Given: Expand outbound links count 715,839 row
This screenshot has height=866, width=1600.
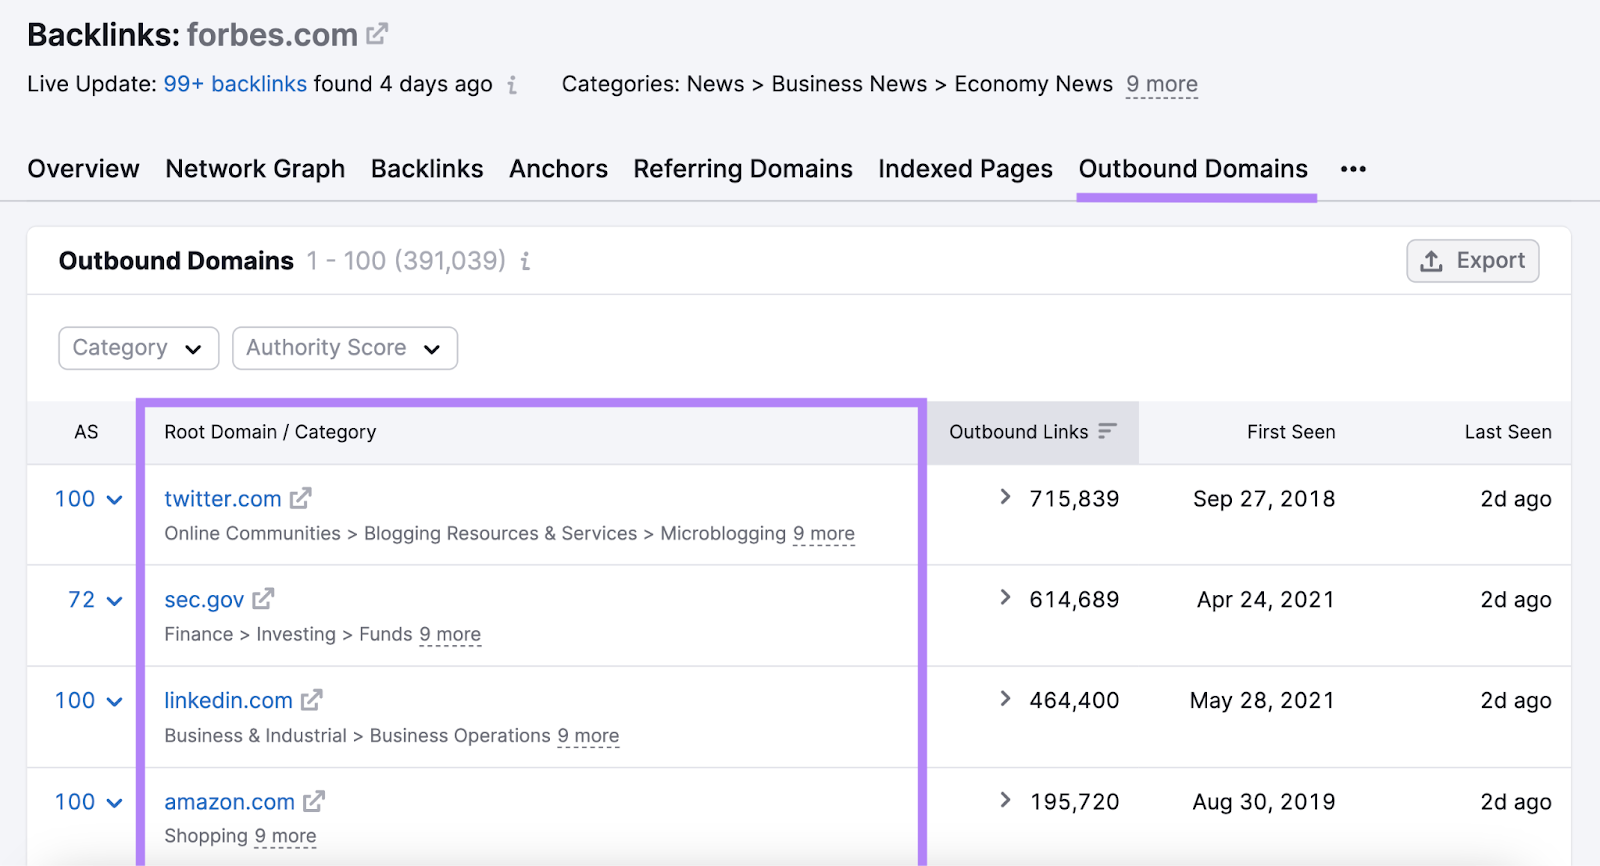Looking at the screenshot, I should click(x=1005, y=497).
